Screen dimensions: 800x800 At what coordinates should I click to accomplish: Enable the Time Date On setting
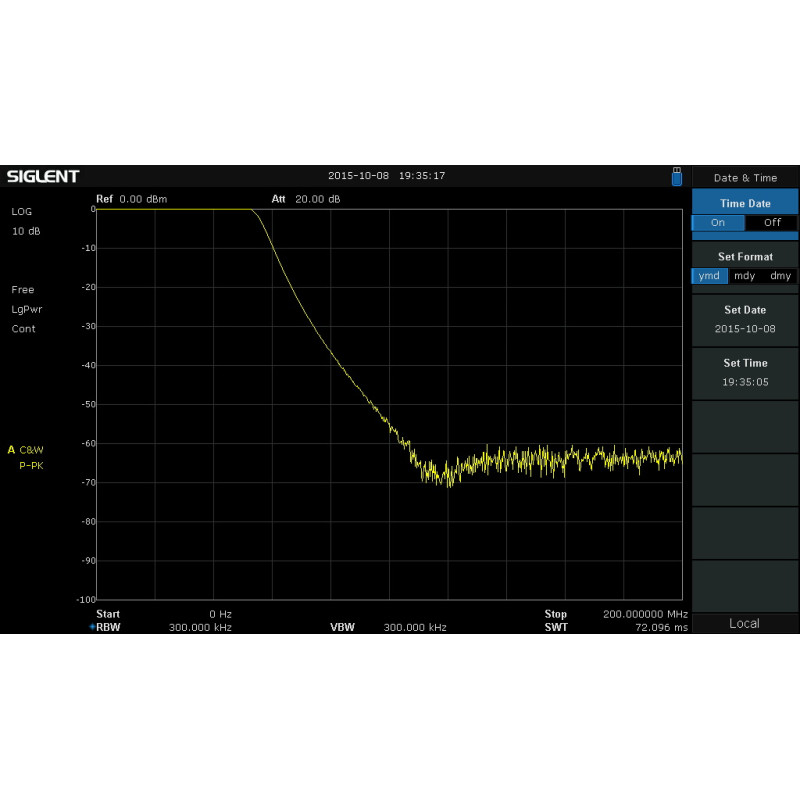click(x=718, y=223)
